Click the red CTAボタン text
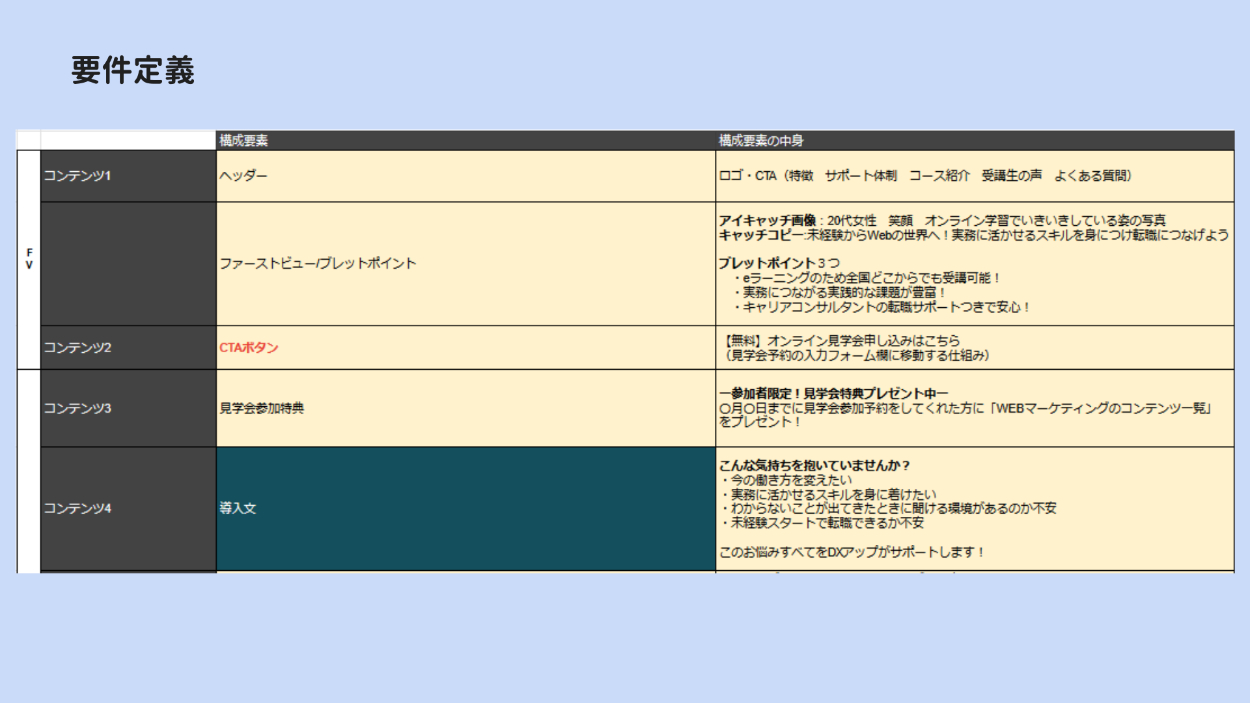1250x703 pixels. pyautogui.click(x=249, y=348)
